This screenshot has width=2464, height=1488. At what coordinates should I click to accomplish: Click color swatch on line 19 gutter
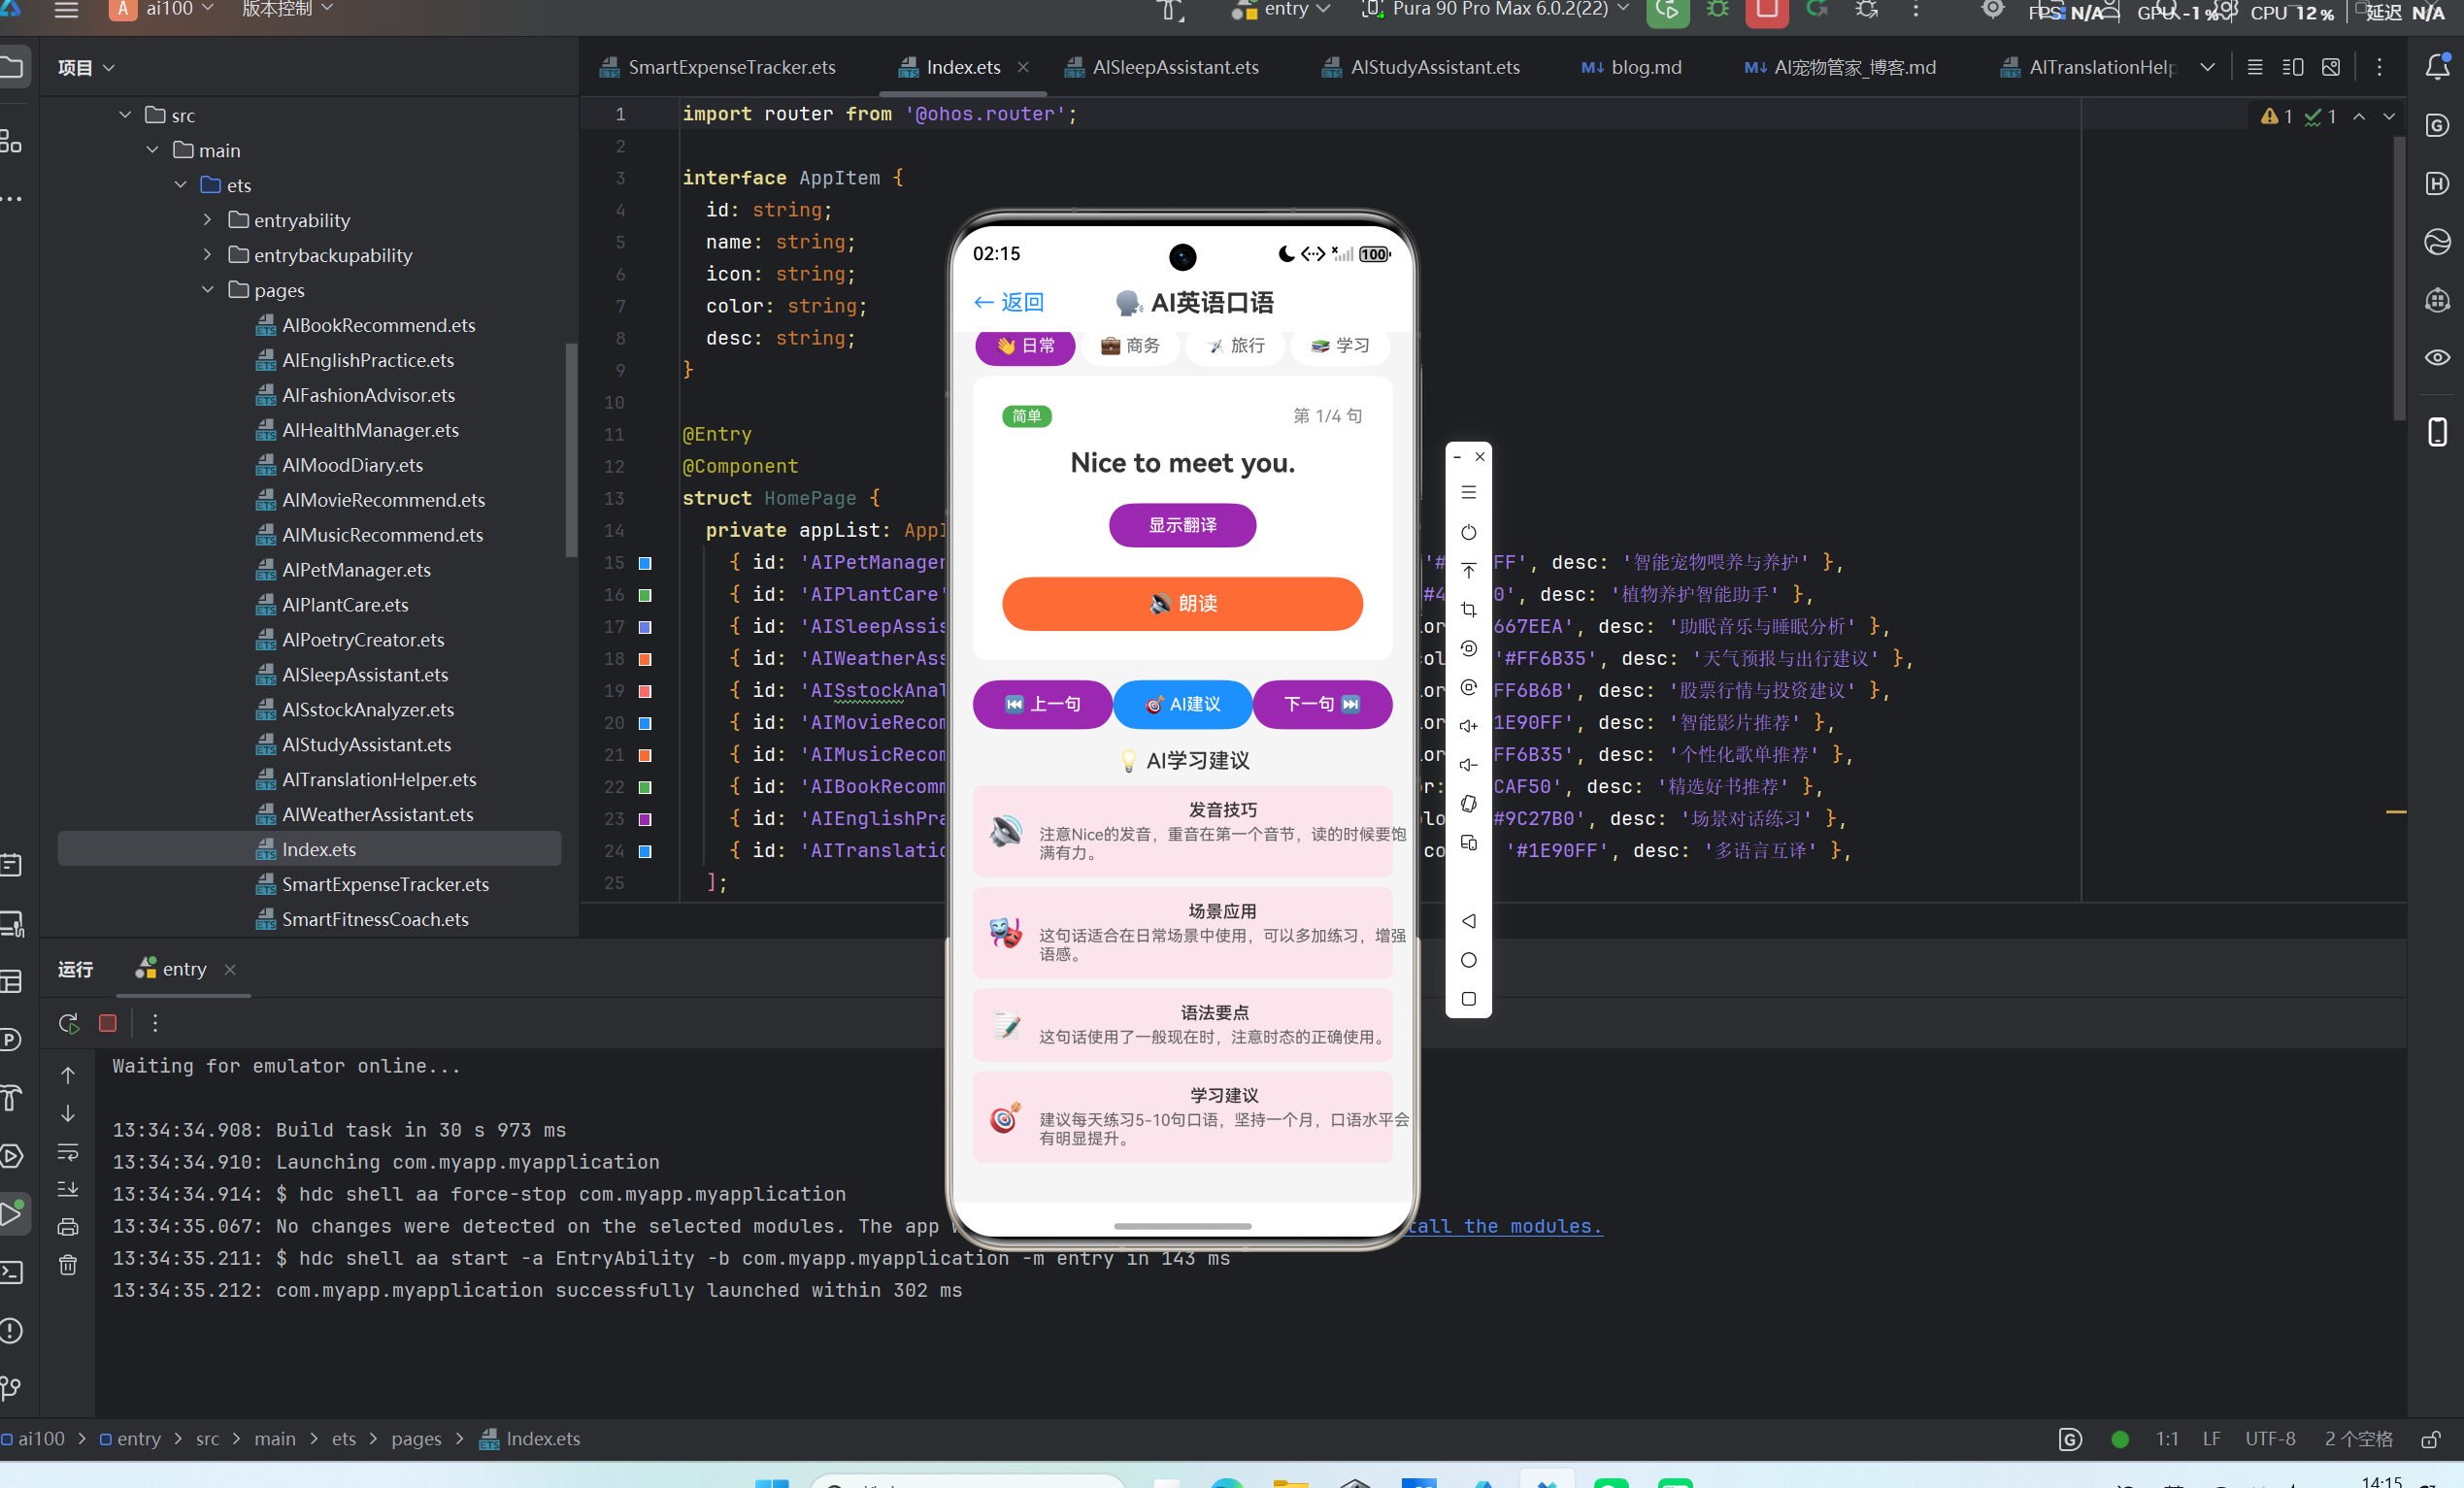click(x=645, y=691)
